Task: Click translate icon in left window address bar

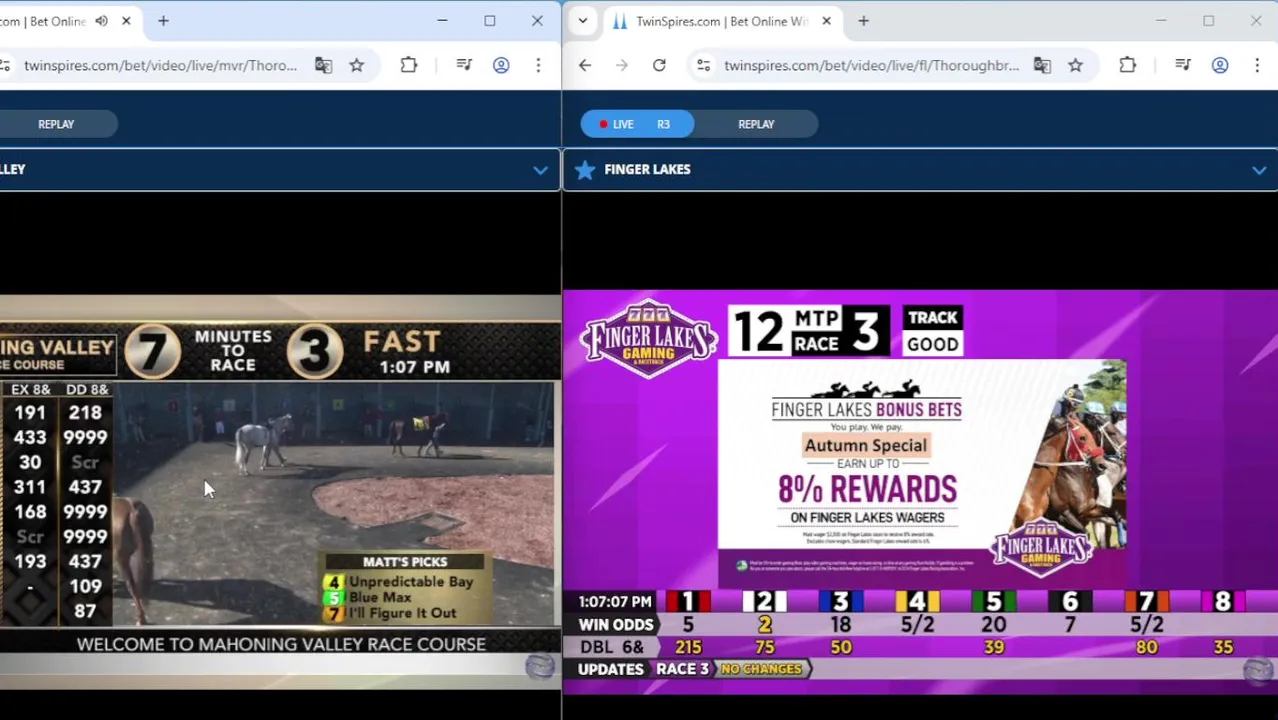Action: tap(323, 65)
